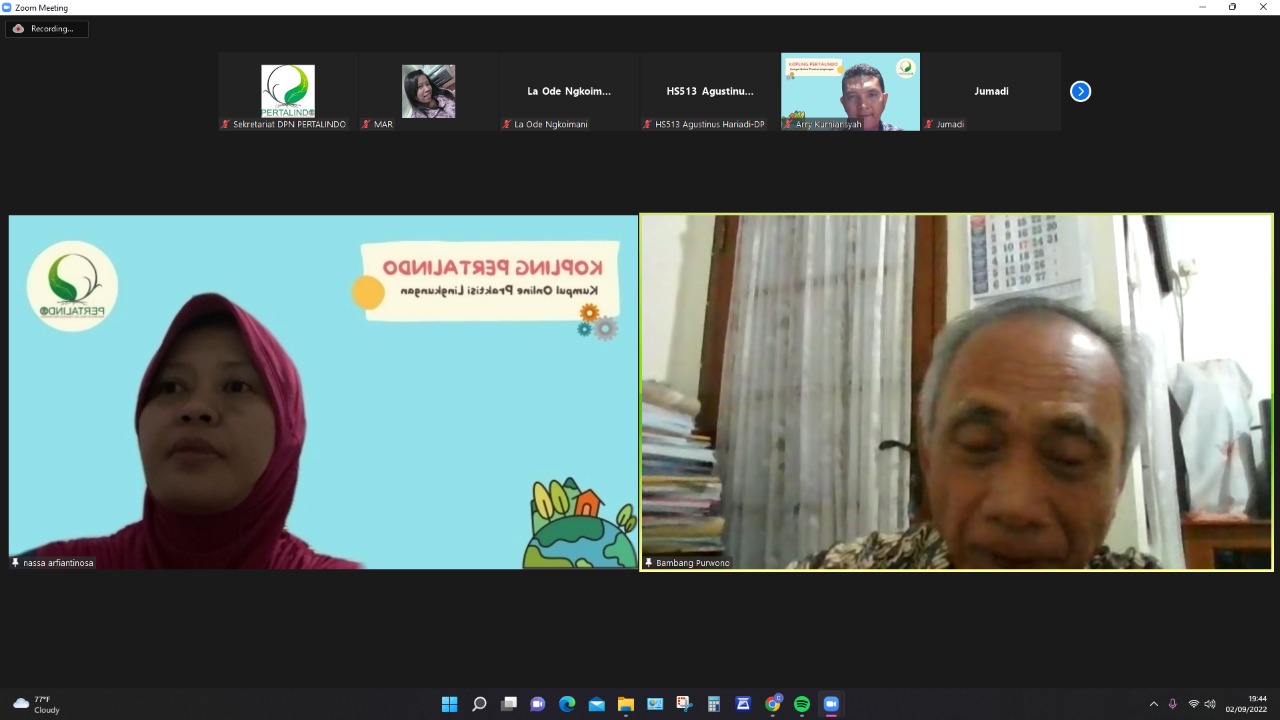Expand the hidden system tray icons
The width and height of the screenshot is (1280, 720).
click(1153, 704)
